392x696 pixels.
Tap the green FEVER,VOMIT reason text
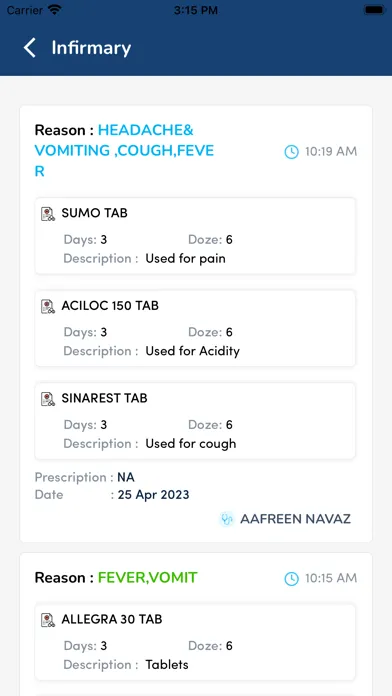148,578
